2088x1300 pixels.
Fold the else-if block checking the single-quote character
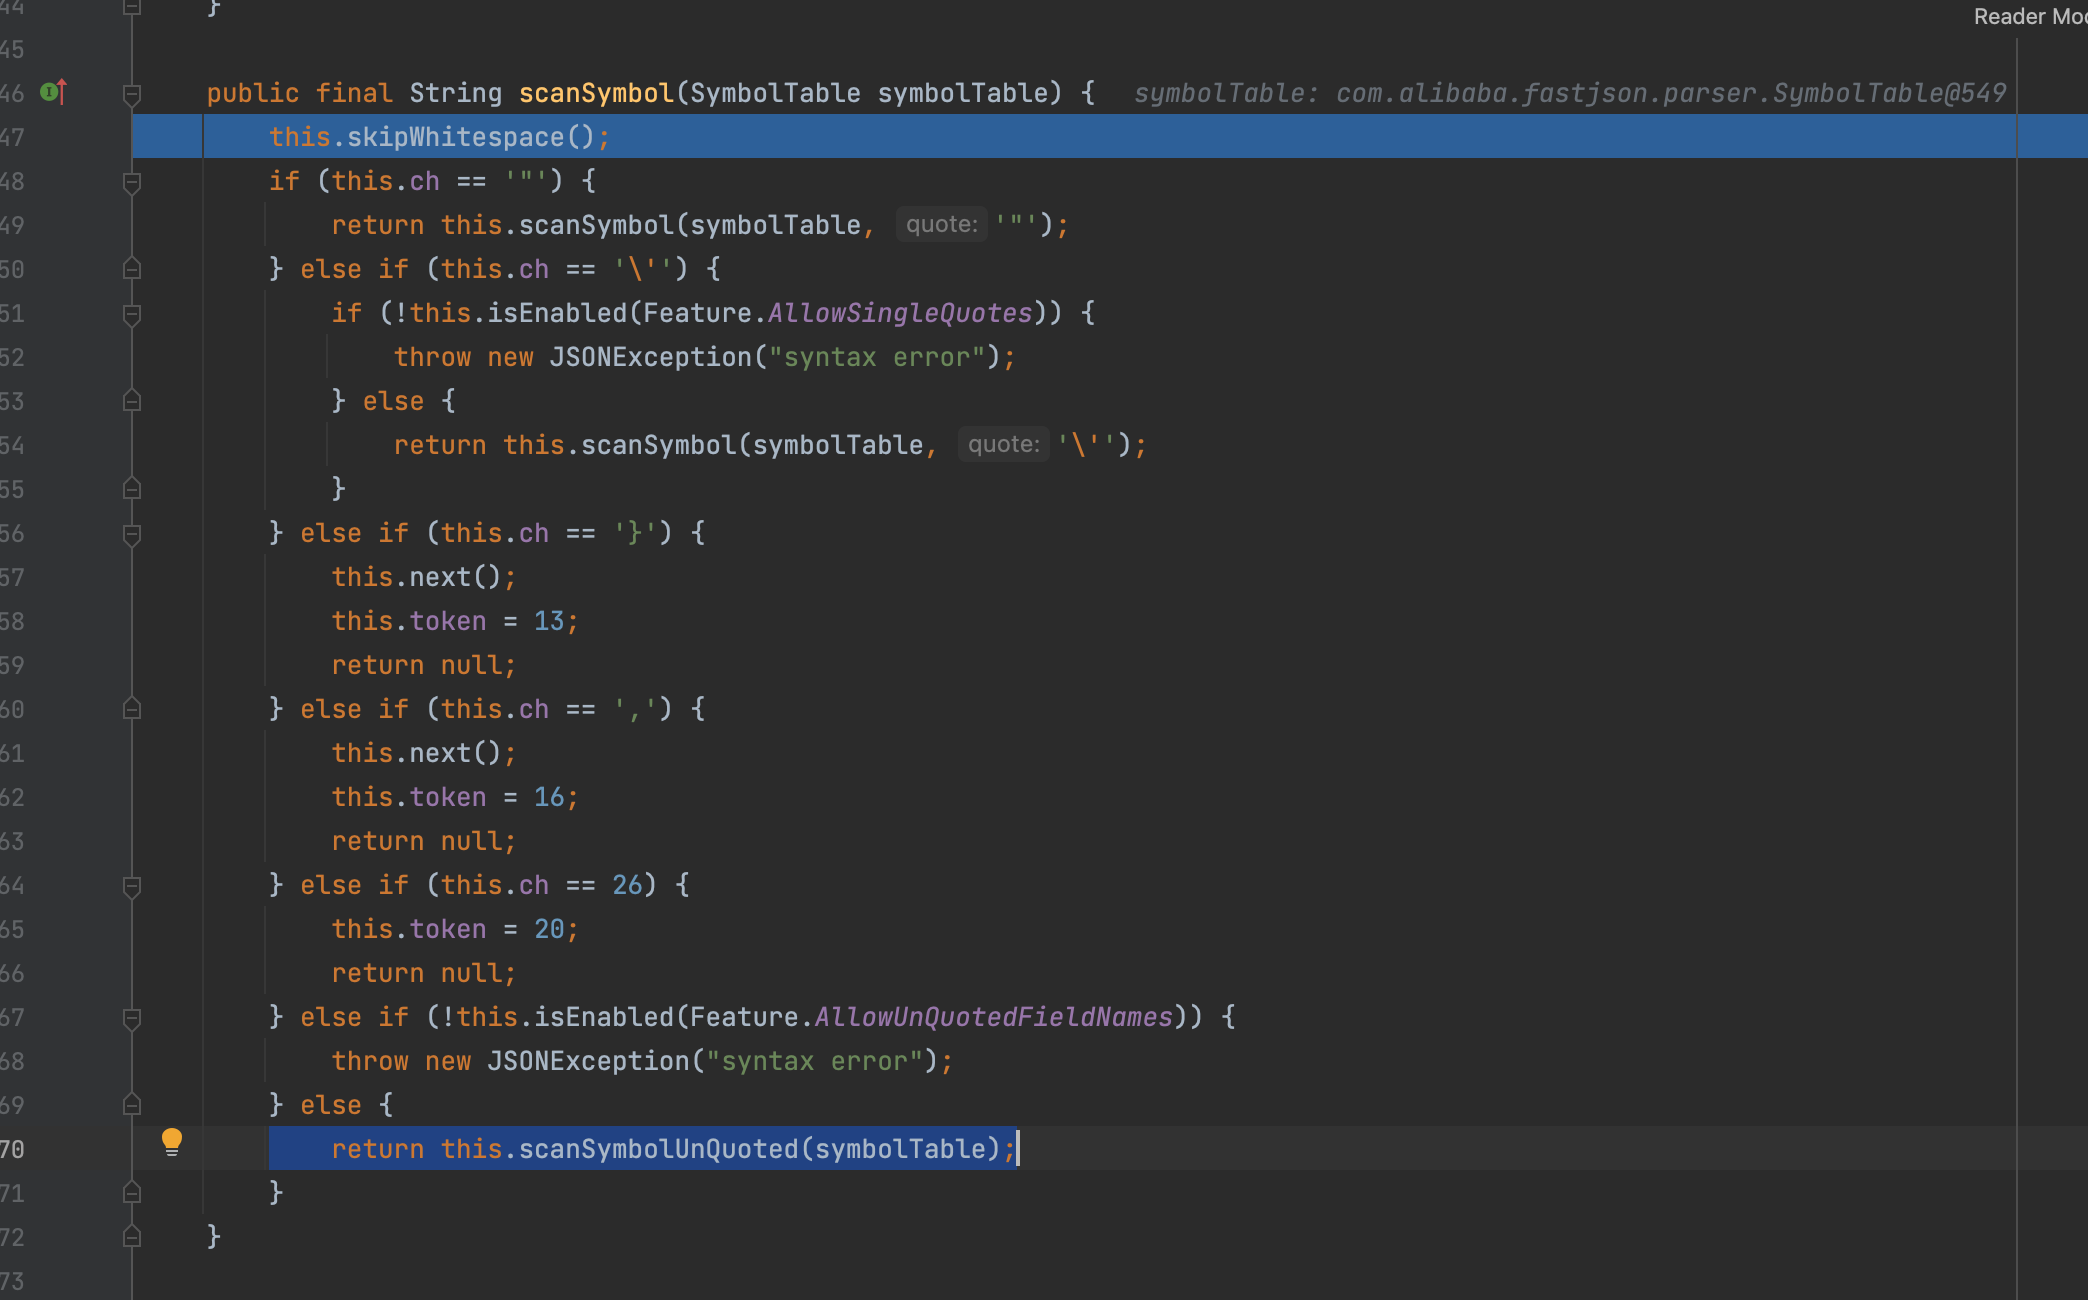131,269
